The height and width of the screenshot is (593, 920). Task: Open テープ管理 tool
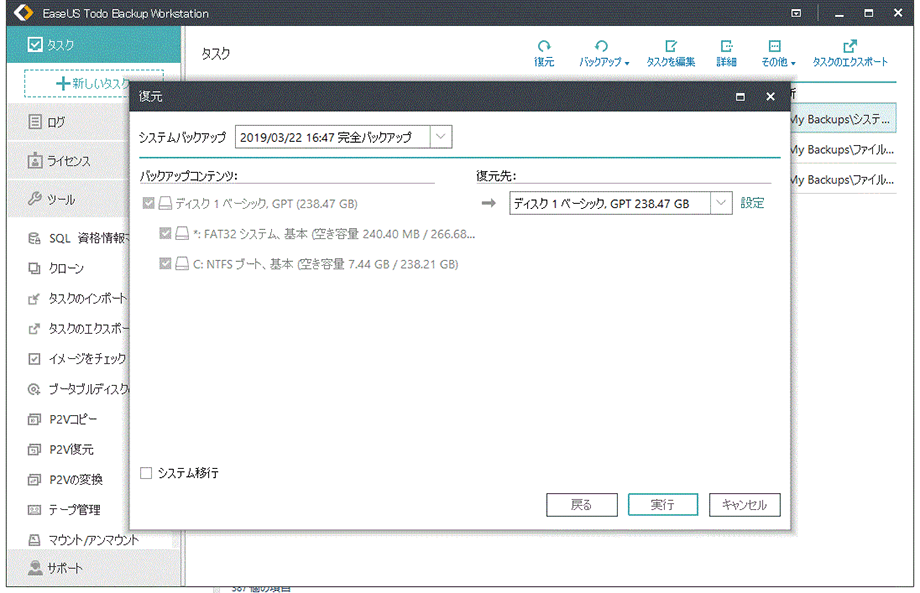pos(65,510)
